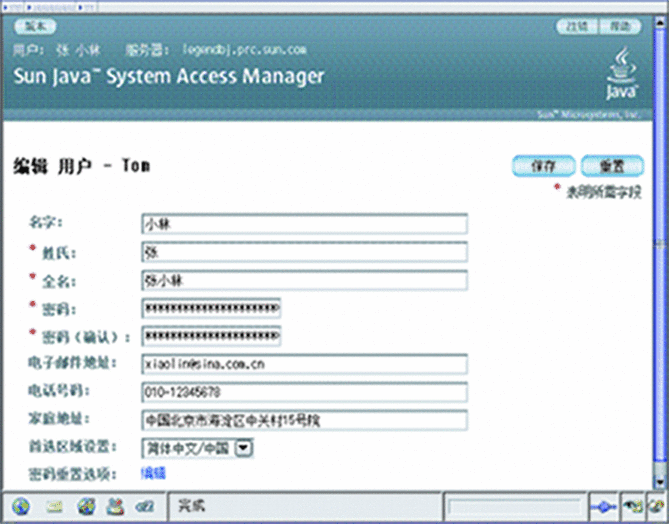Click the vertical scrollbar down arrow
Image resolution: width=669 pixels, height=524 pixels.
point(660,482)
